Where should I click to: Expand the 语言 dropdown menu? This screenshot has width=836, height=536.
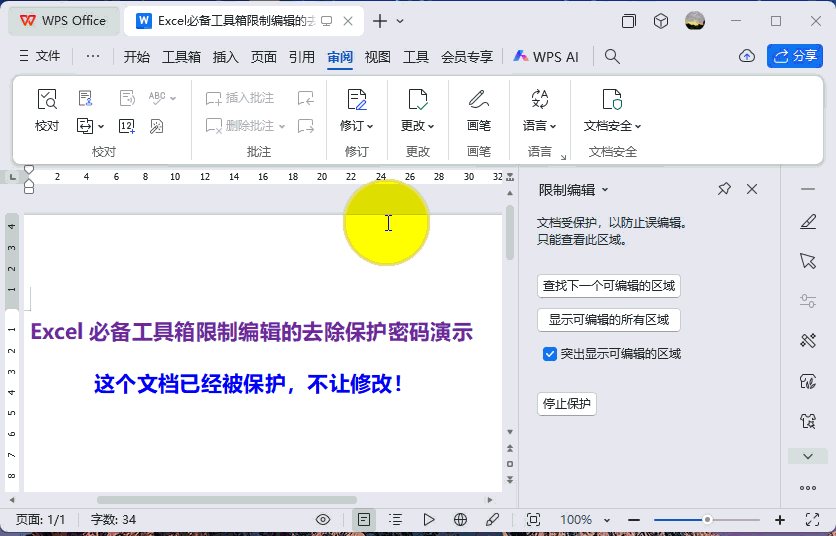coord(540,126)
